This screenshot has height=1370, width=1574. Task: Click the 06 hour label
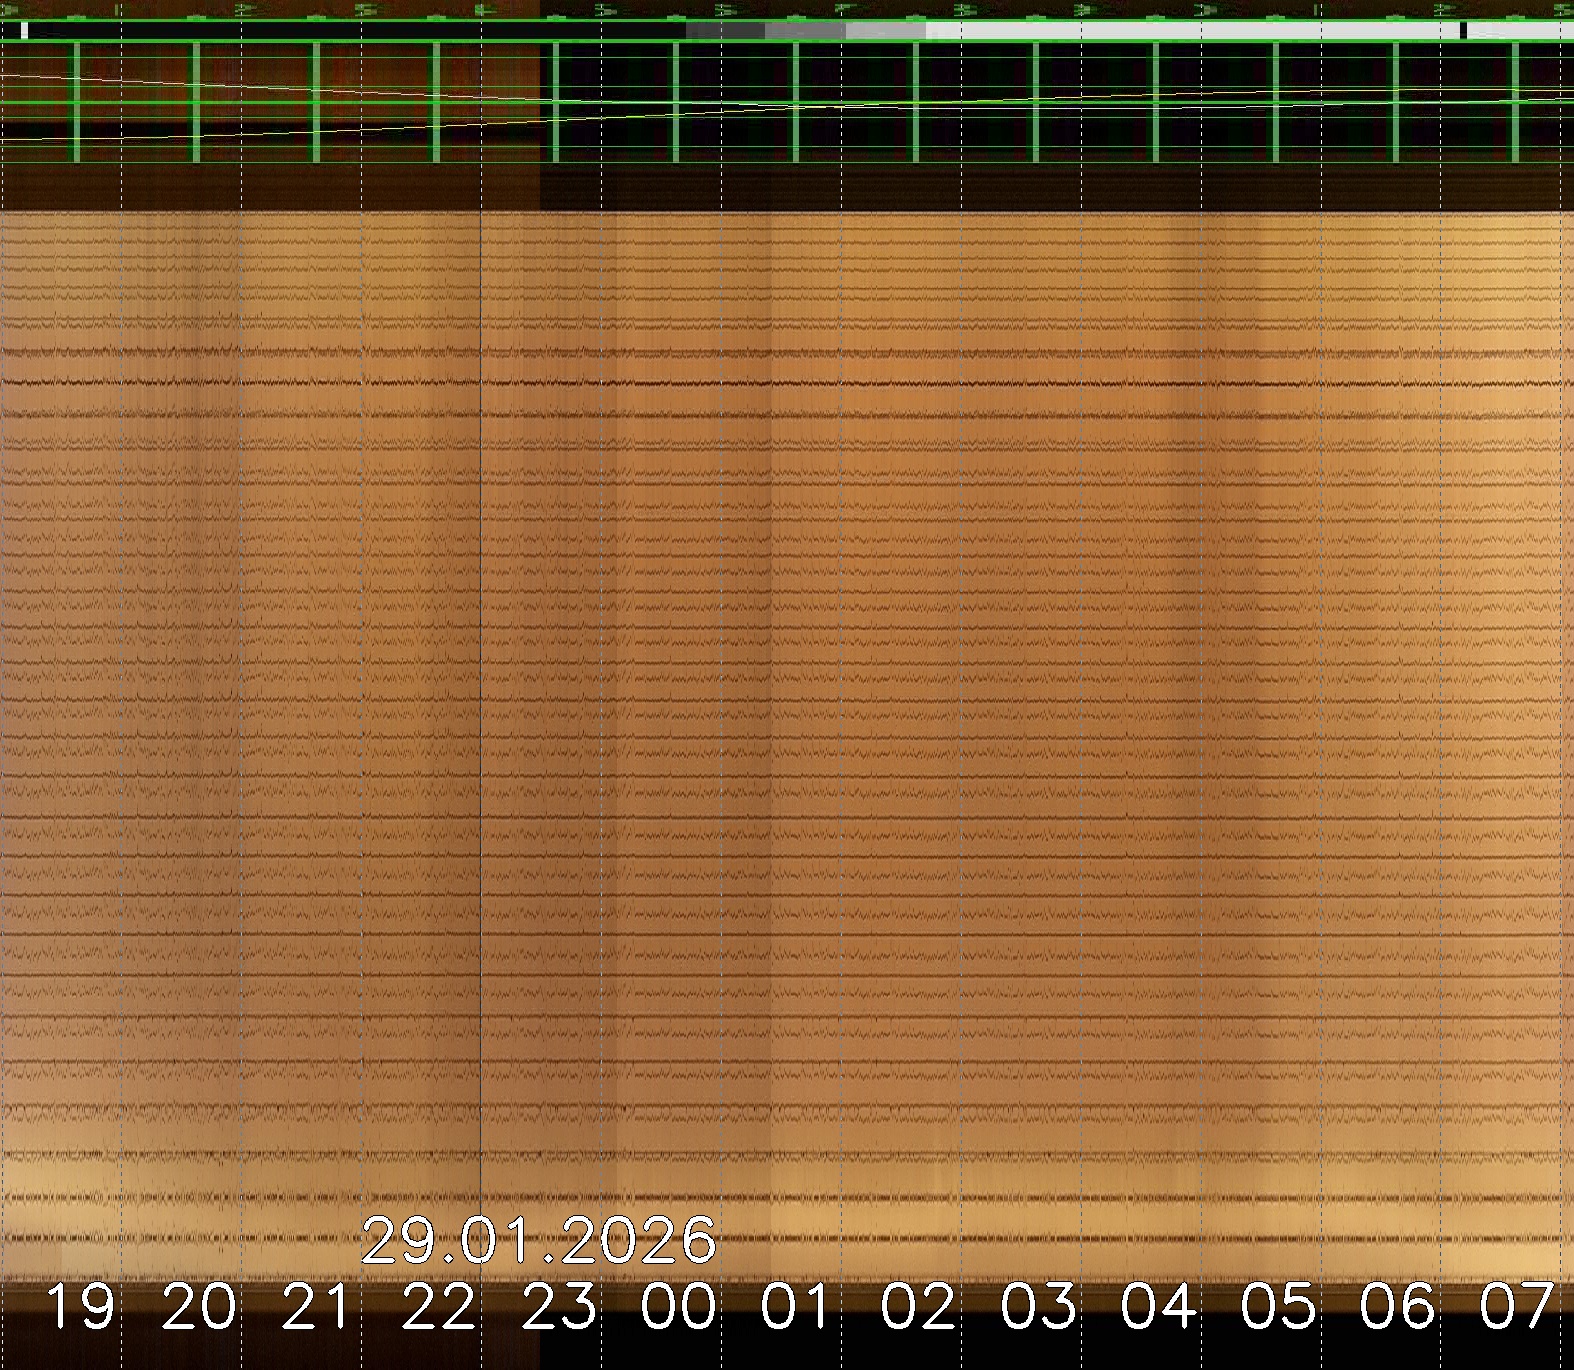[1398, 1307]
